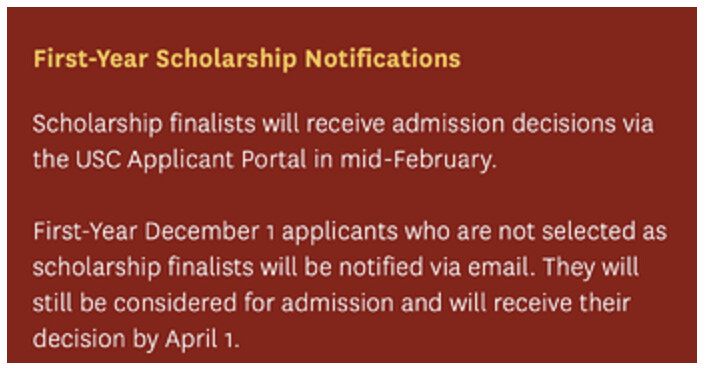This screenshot has height=372, width=710.
Task: Click the word "applicants" in second paragraph
Action: pyautogui.click(x=340, y=232)
